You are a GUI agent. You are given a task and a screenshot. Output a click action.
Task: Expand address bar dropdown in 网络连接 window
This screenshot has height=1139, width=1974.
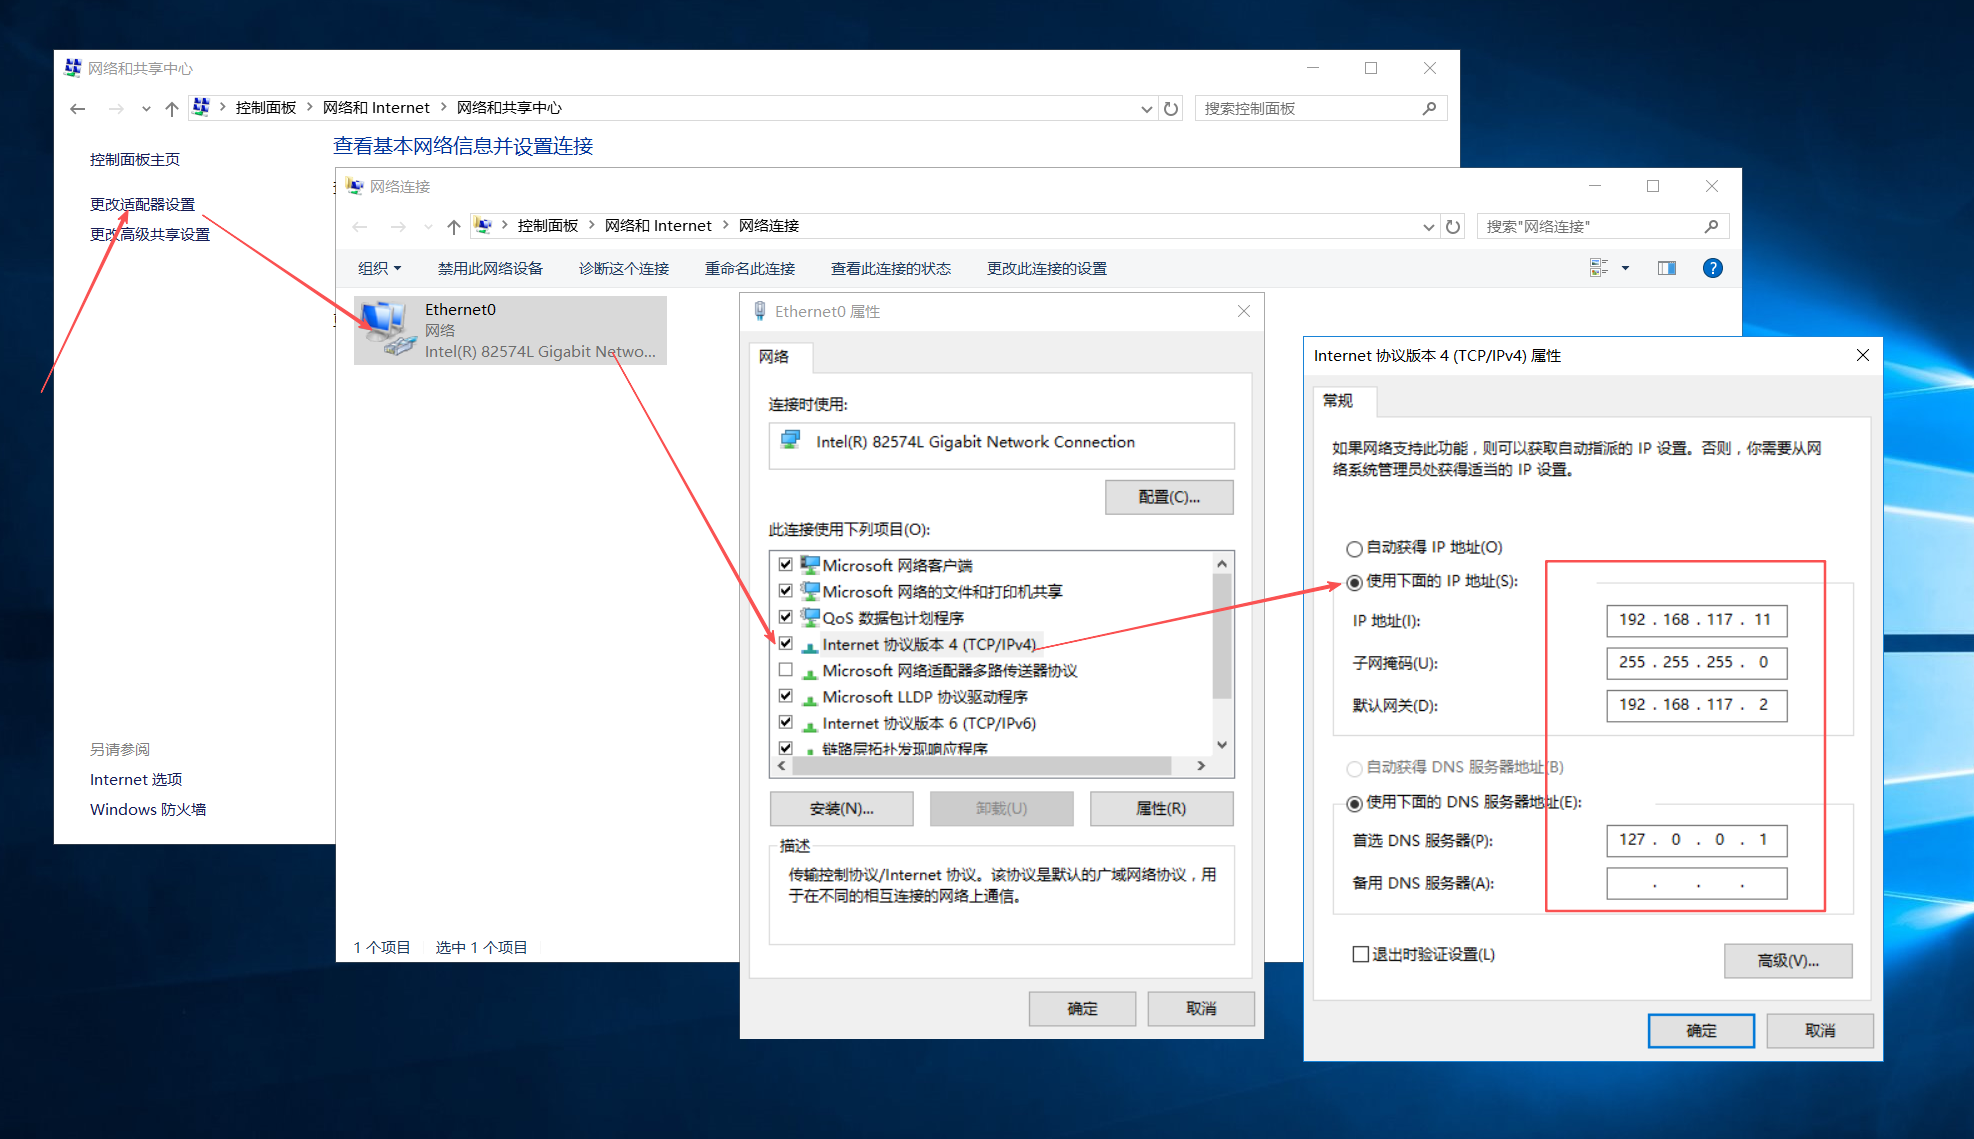tap(1428, 227)
